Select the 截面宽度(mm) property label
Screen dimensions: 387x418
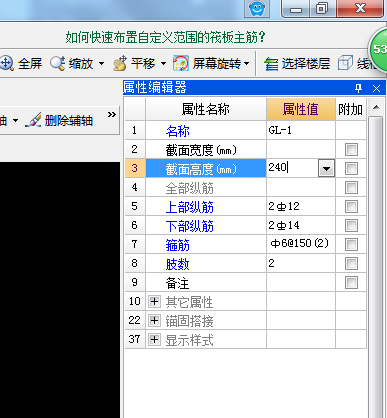pos(201,150)
